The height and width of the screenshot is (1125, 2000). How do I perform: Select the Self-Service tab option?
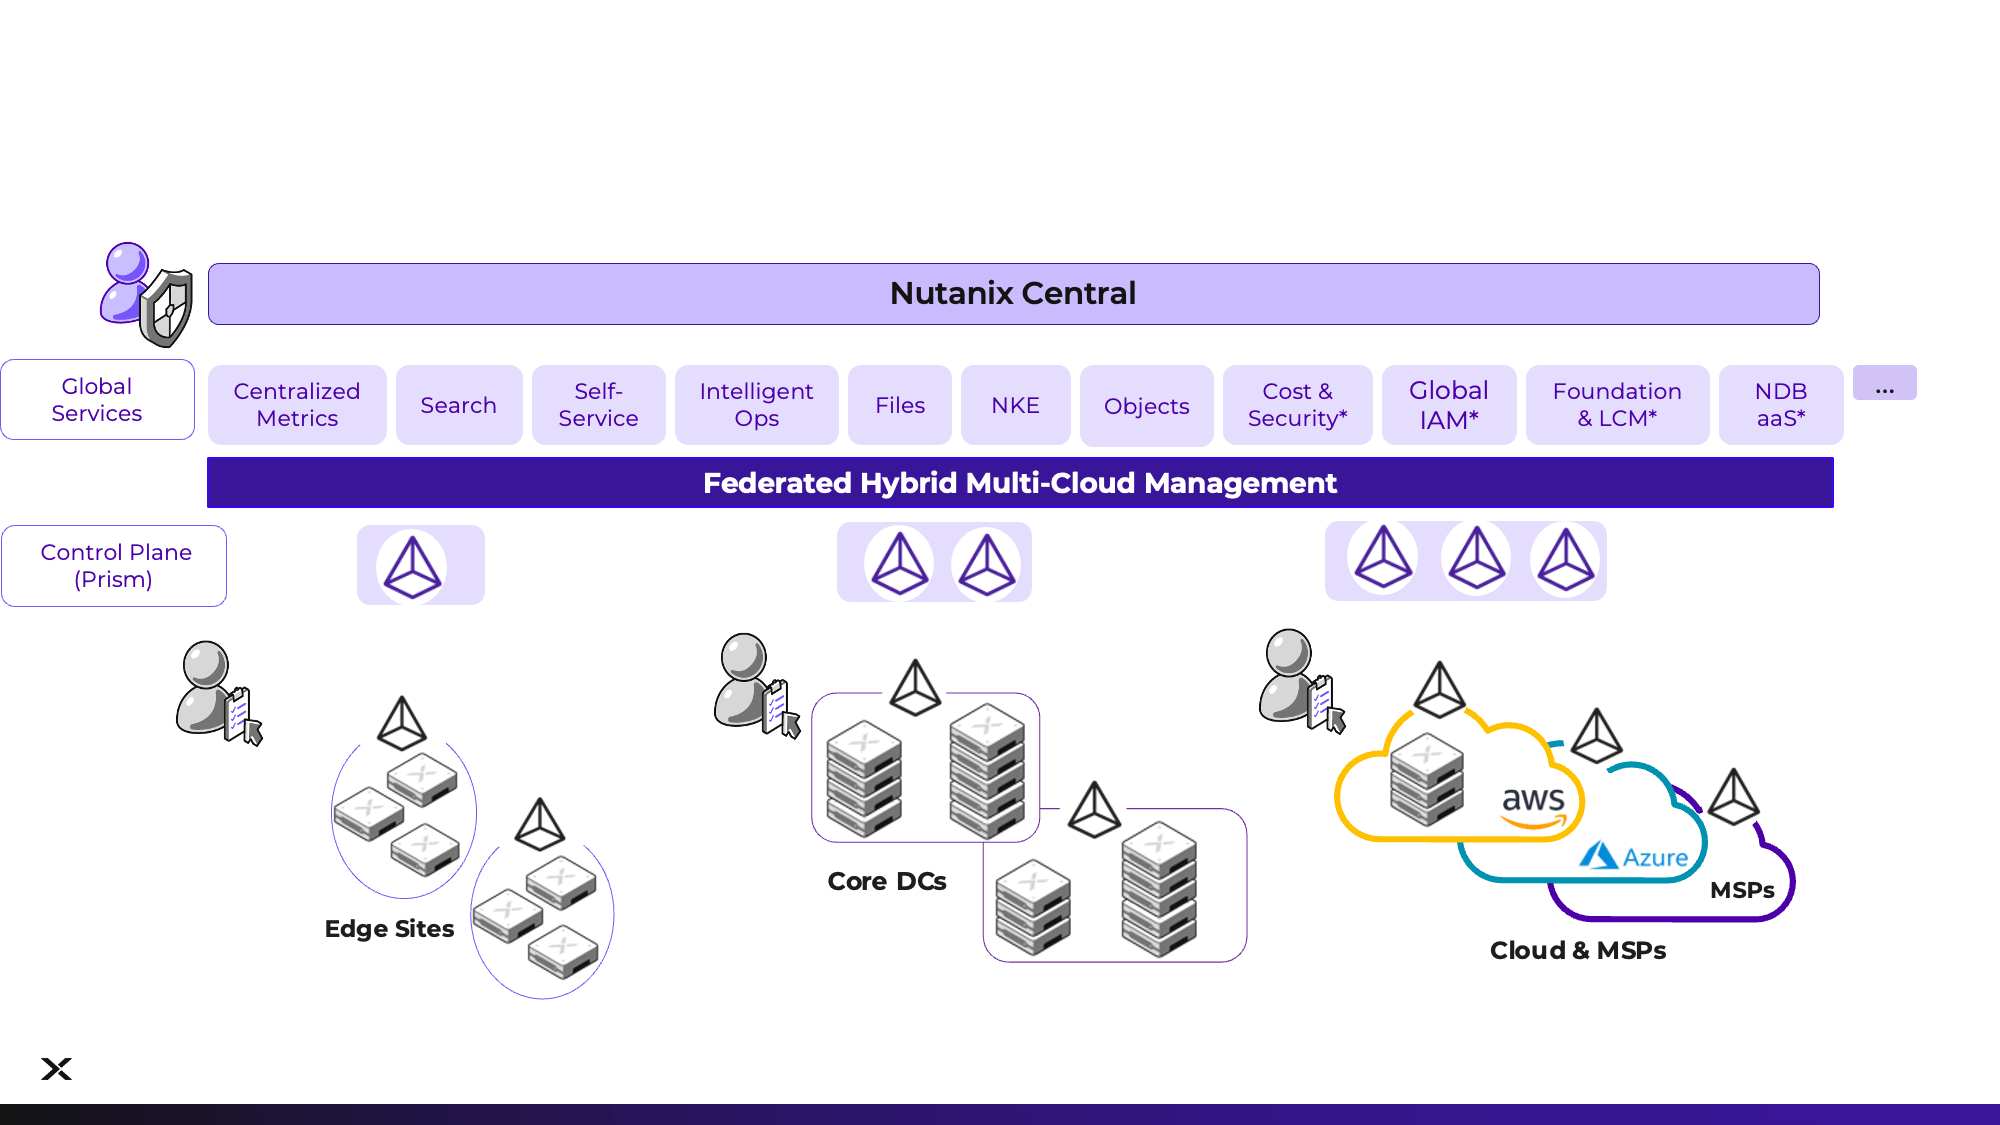[x=599, y=404]
